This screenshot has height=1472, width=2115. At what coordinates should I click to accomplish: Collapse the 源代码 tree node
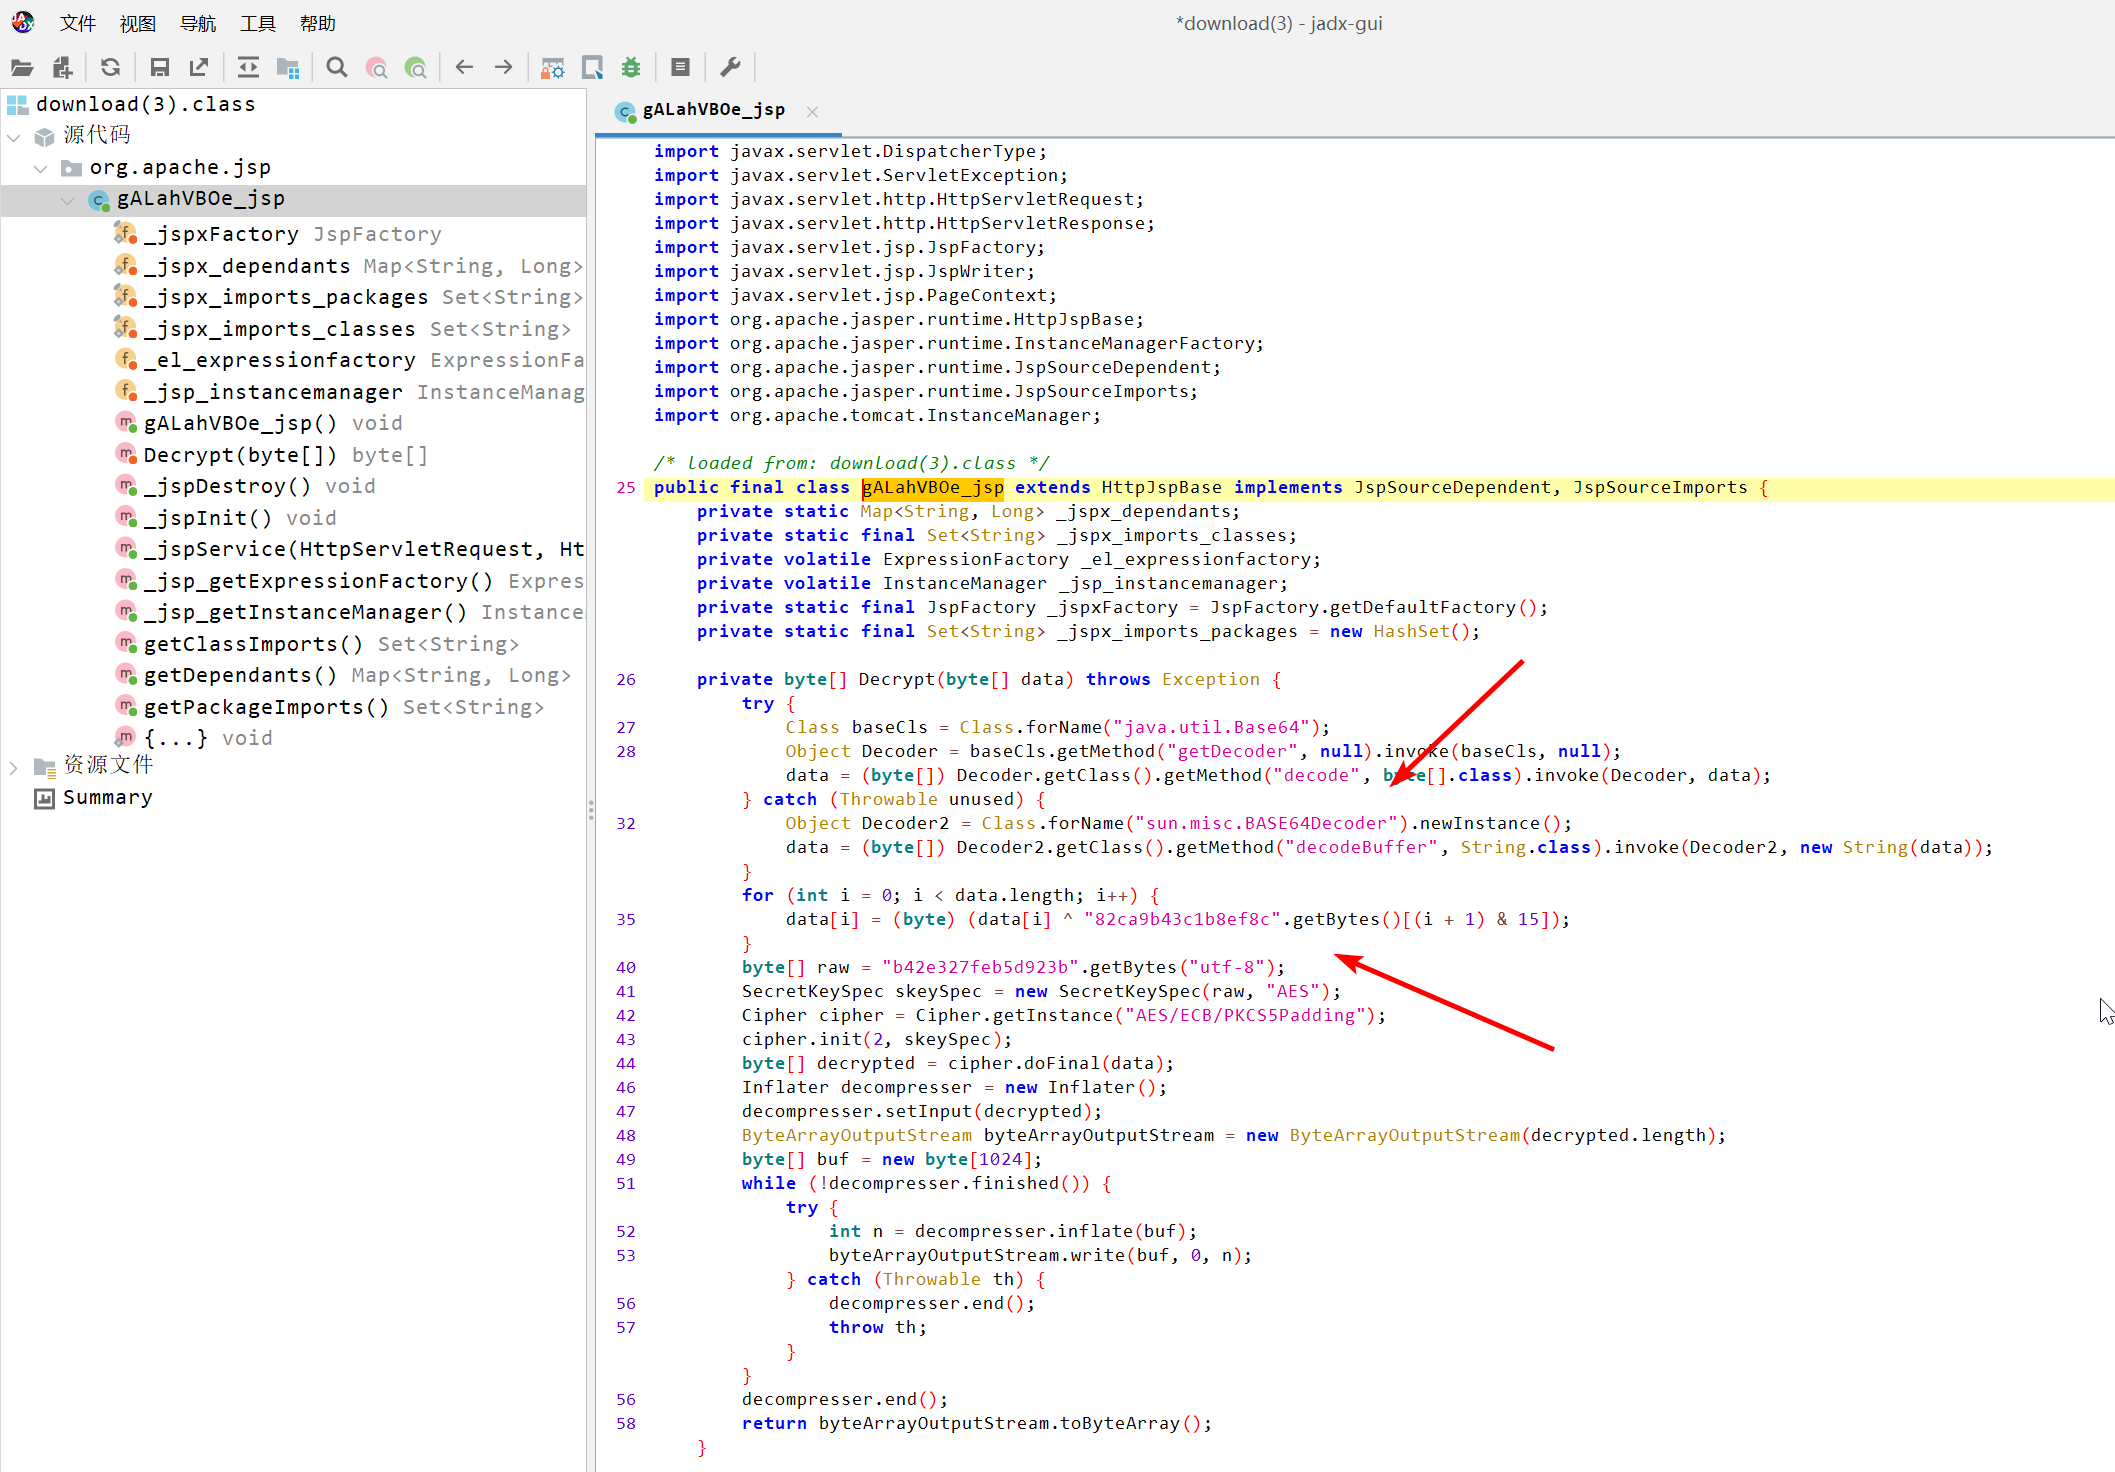click(x=14, y=137)
